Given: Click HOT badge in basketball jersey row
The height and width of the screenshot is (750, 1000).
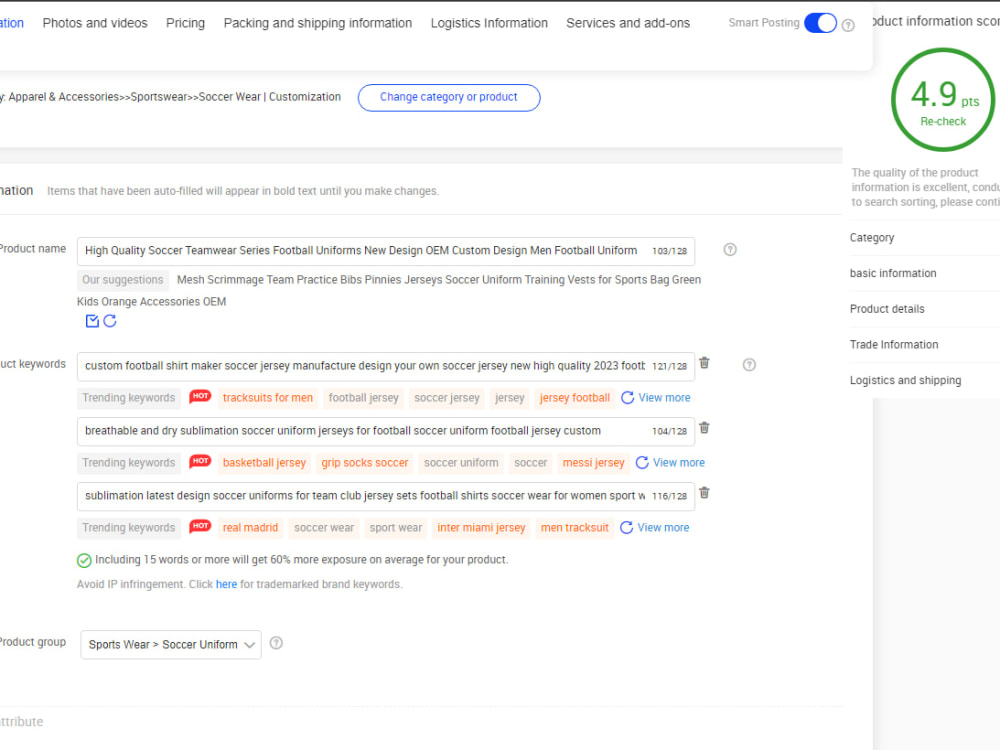Looking at the screenshot, I should (x=200, y=462).
